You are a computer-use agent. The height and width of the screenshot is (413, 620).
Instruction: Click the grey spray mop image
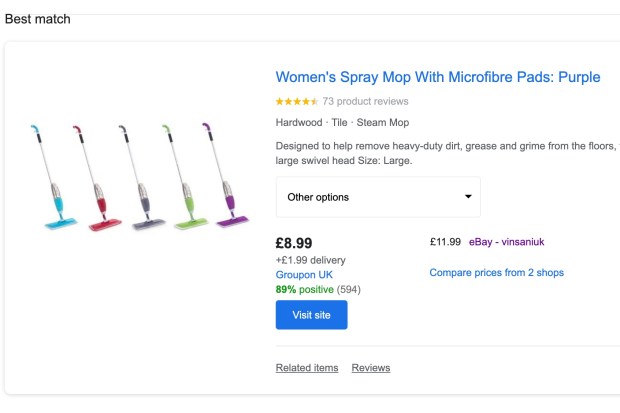[x=142, y=178]
